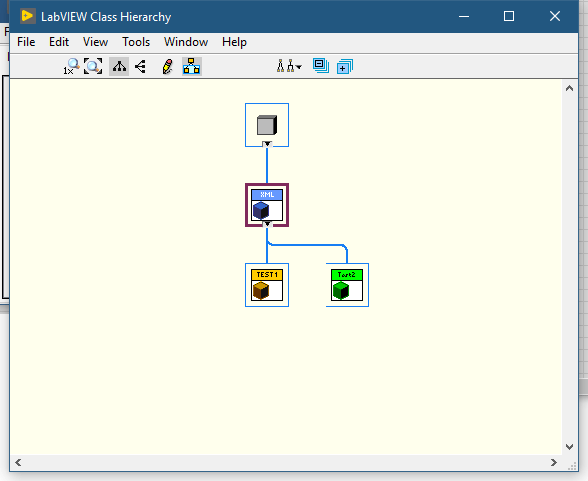The width and height of the screenshot is (588, 481).
Task: Click the LabVIEW logo in title bar
Action: tap(27, 16)
